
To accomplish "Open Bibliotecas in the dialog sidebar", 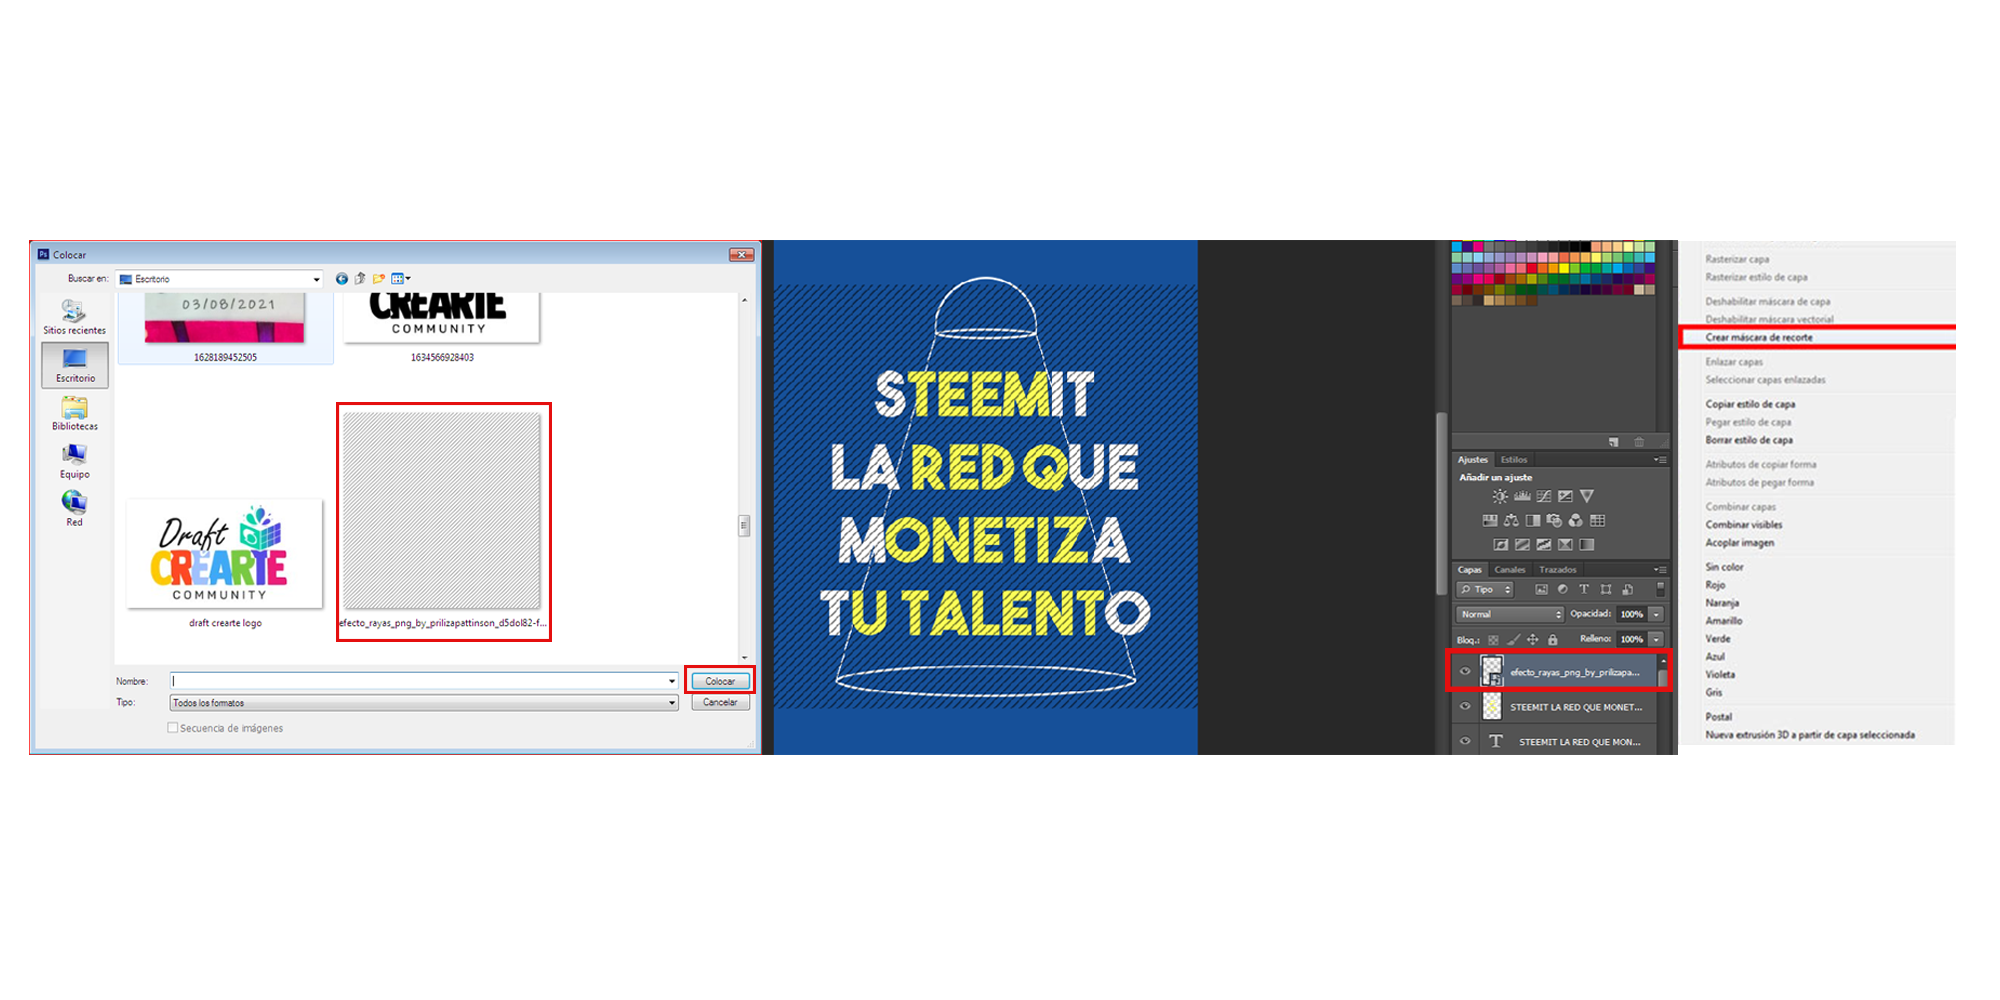I will tap(75, 413).
